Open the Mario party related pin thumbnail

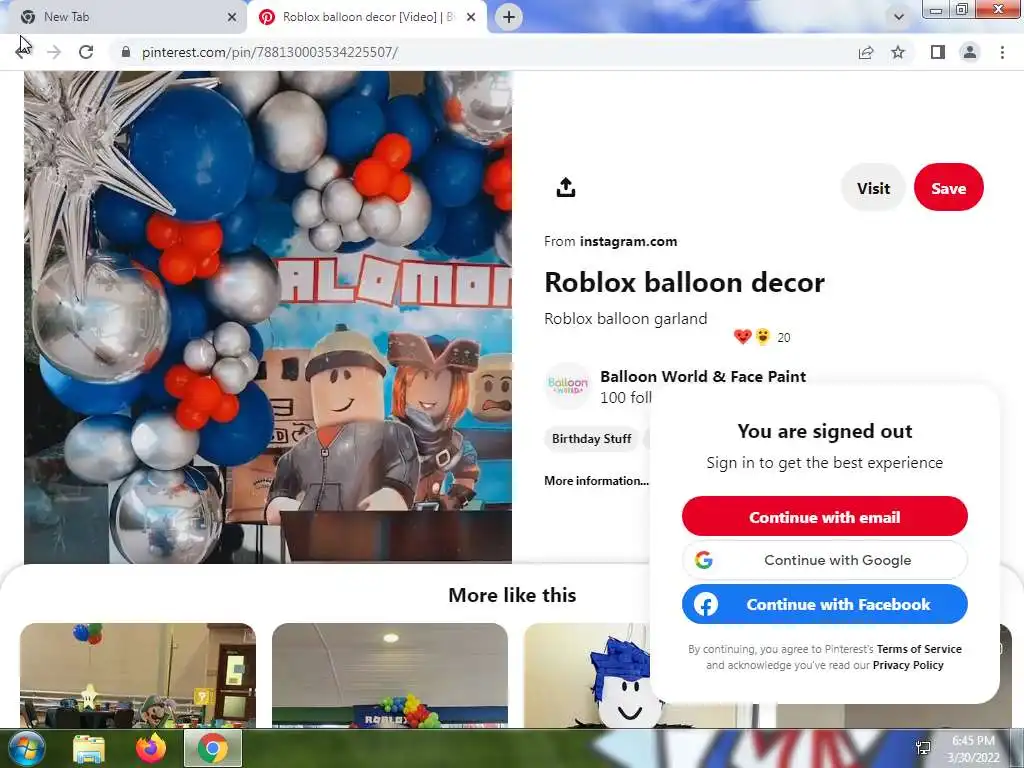(138, 675)
